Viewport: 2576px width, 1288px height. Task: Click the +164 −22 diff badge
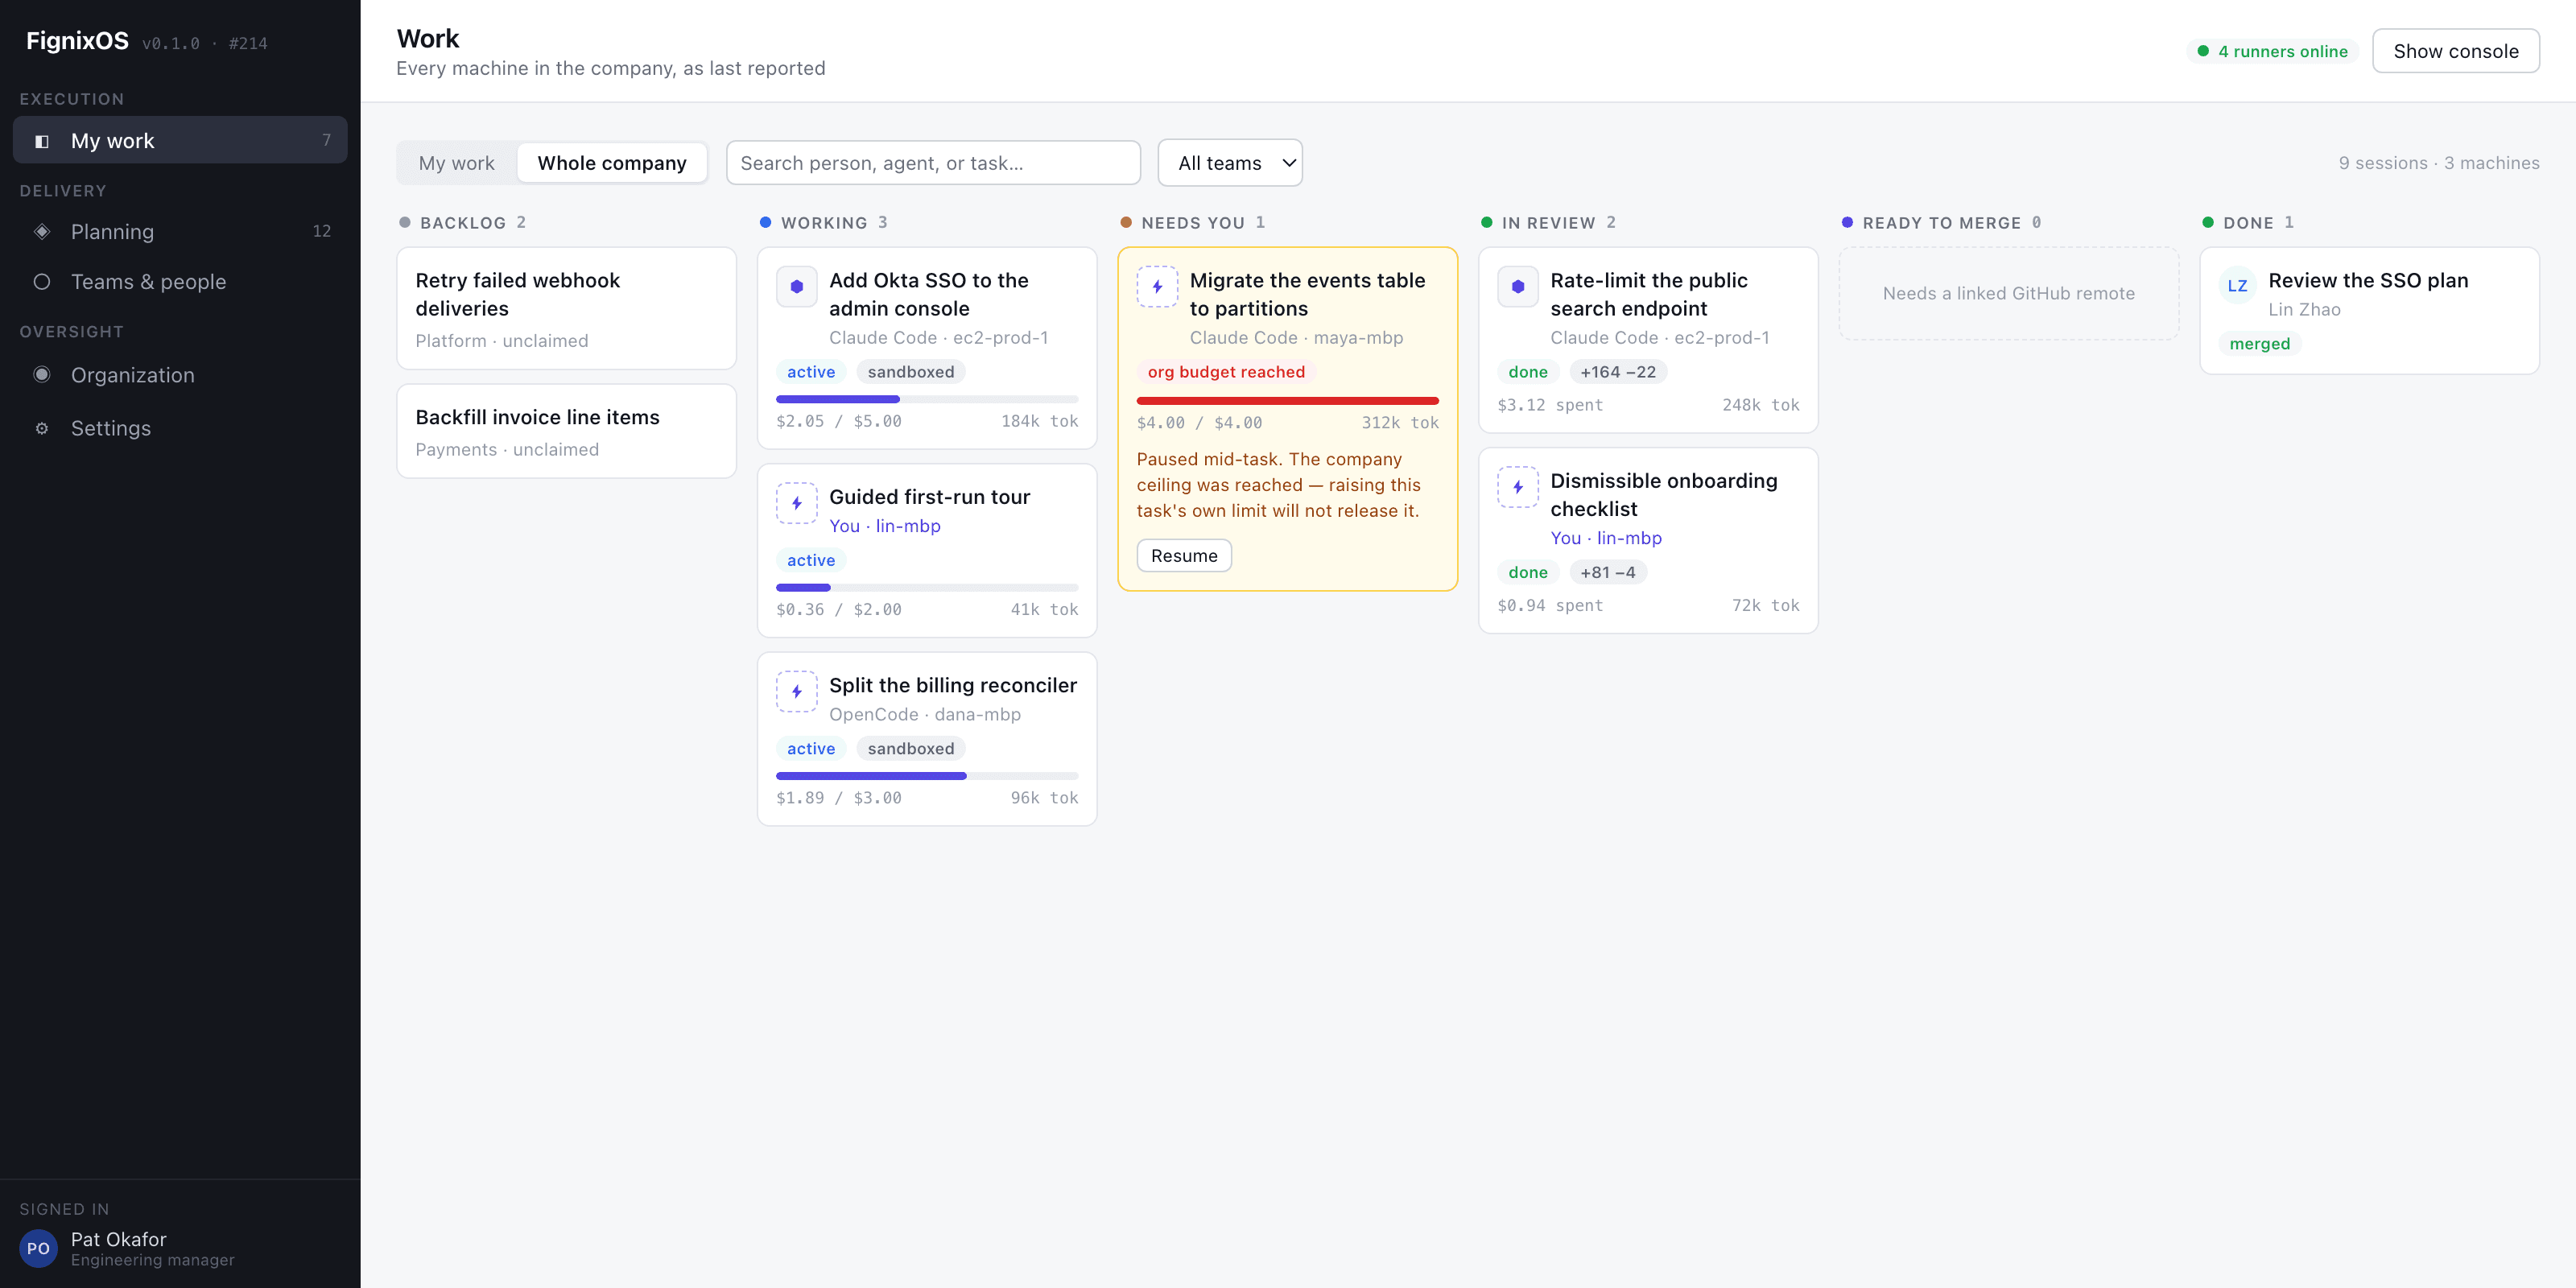coord(1617,372)
